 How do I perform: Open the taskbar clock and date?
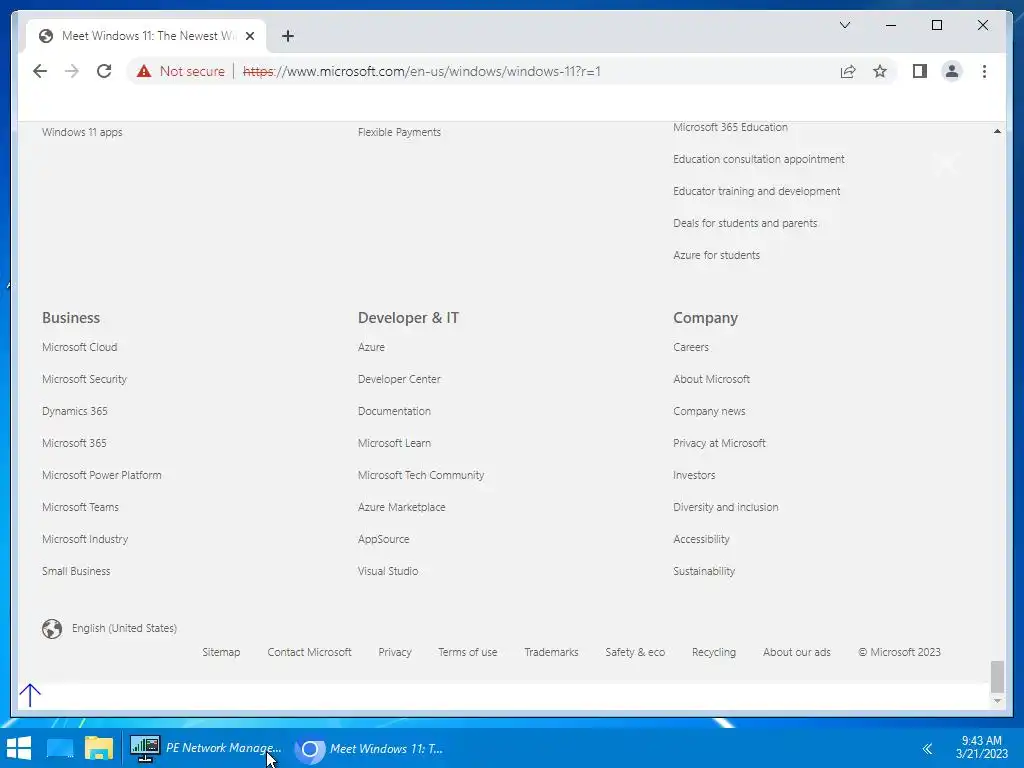pos(982,747)
